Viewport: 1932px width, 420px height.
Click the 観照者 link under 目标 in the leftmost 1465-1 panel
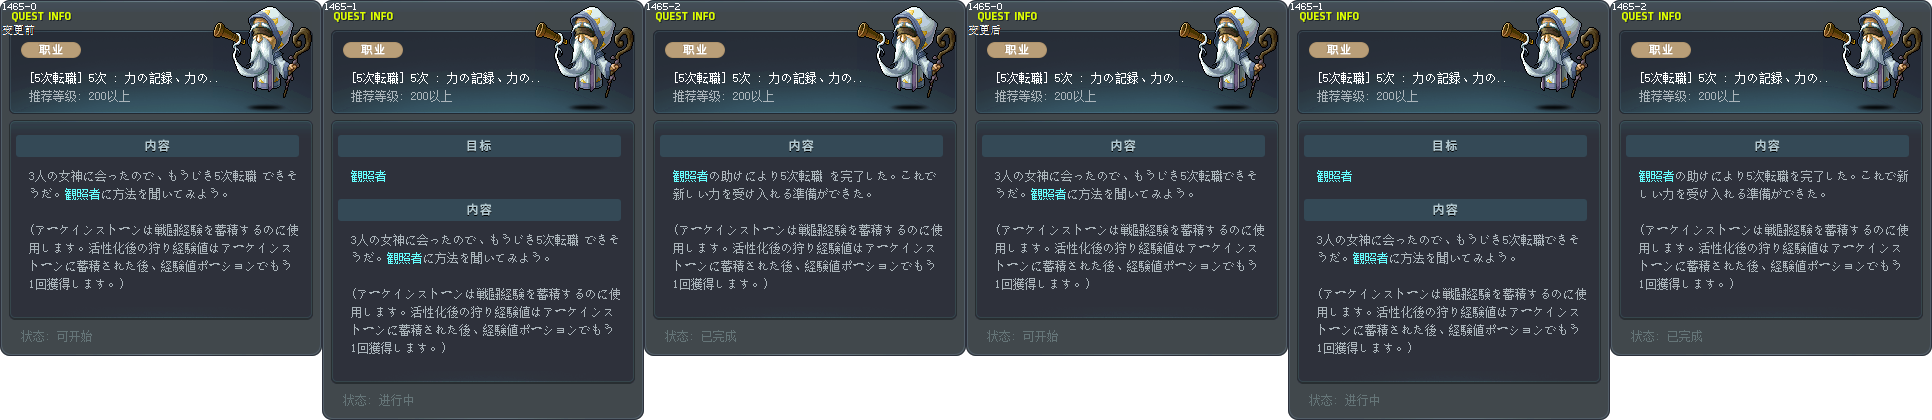click(368, 176)
